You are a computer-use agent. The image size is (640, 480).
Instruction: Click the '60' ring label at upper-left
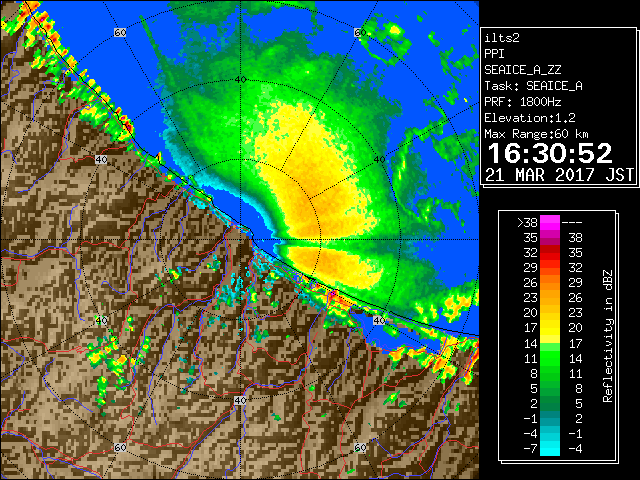pyautogui.click(x=120, y=32)
